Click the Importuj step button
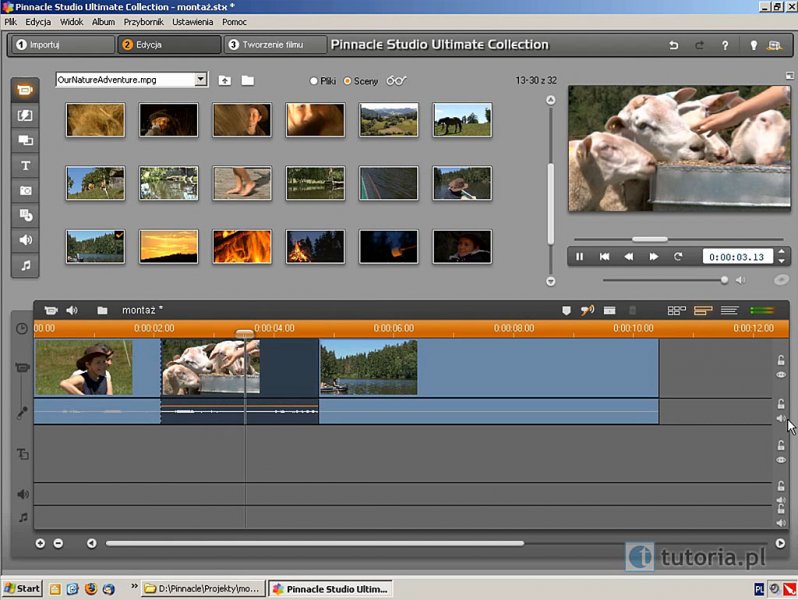 coord(60,45)
